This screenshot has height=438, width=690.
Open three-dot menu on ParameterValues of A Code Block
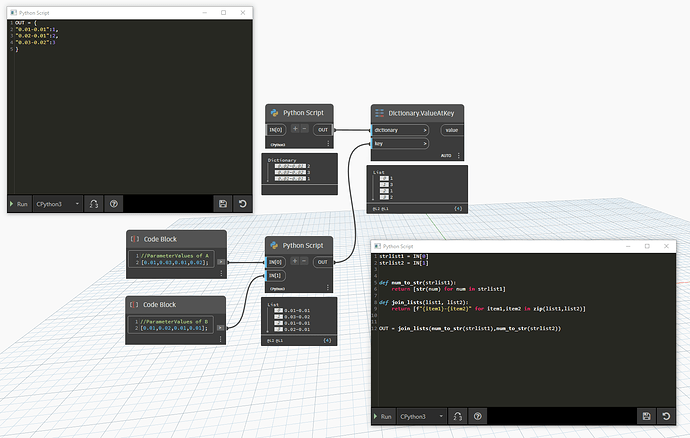[x=221, y=273]
